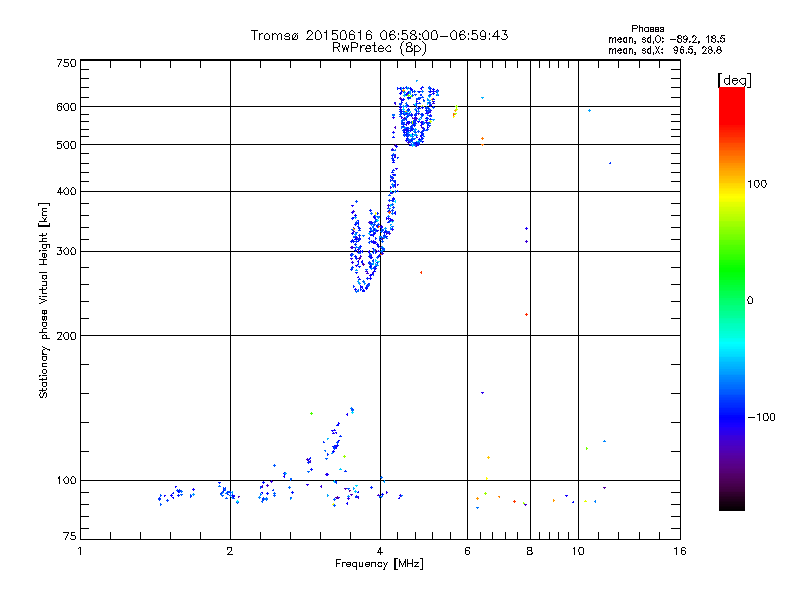Click x-axis tick label '1'
800x600 pixels.
[80, 551]
